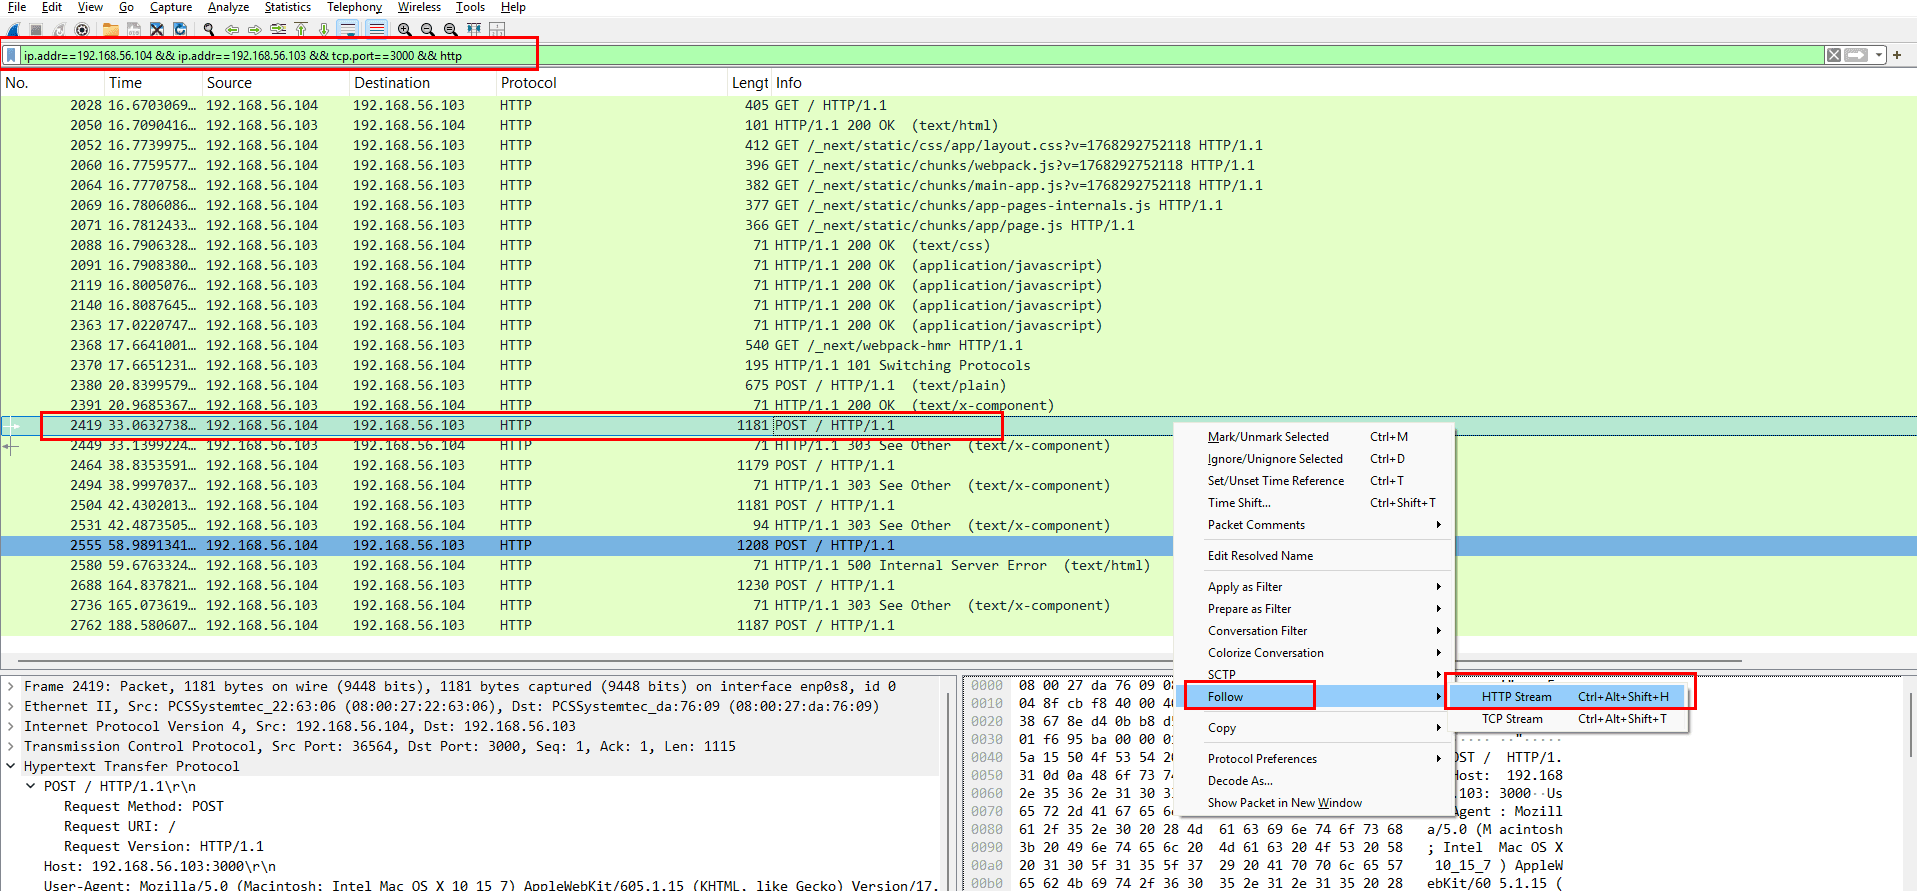1917x891 pixels.
Task: Collapse the Hypertext Transfer Protocol node
Action: point(11,766)
